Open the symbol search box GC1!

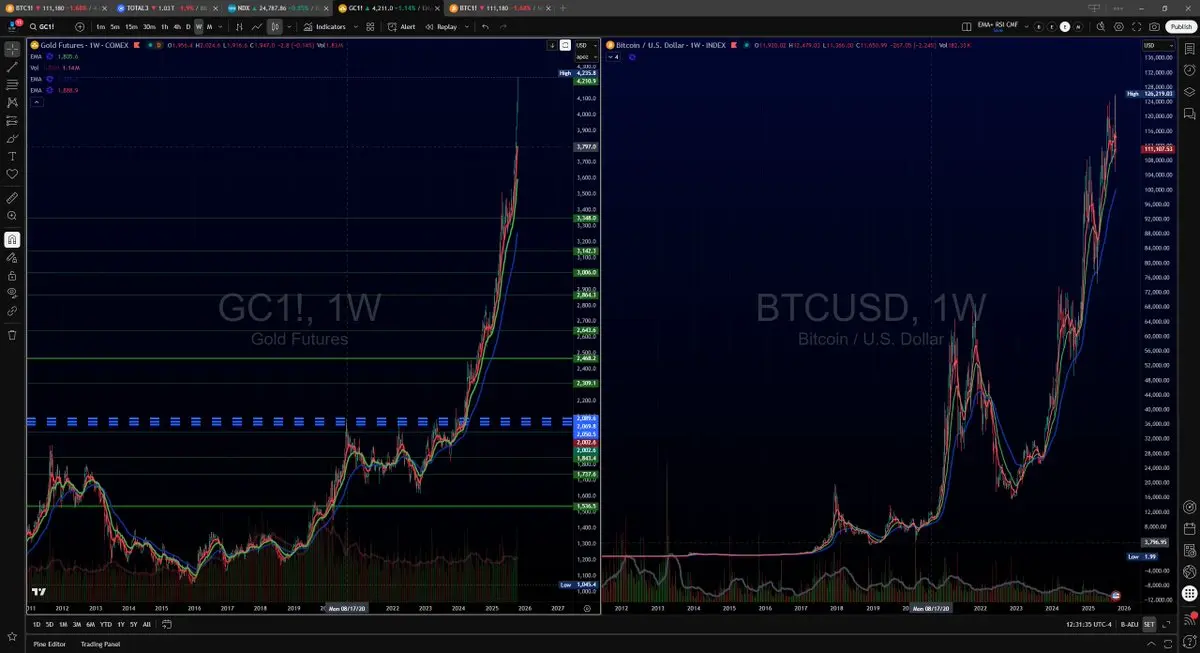(x=47, y=26)
